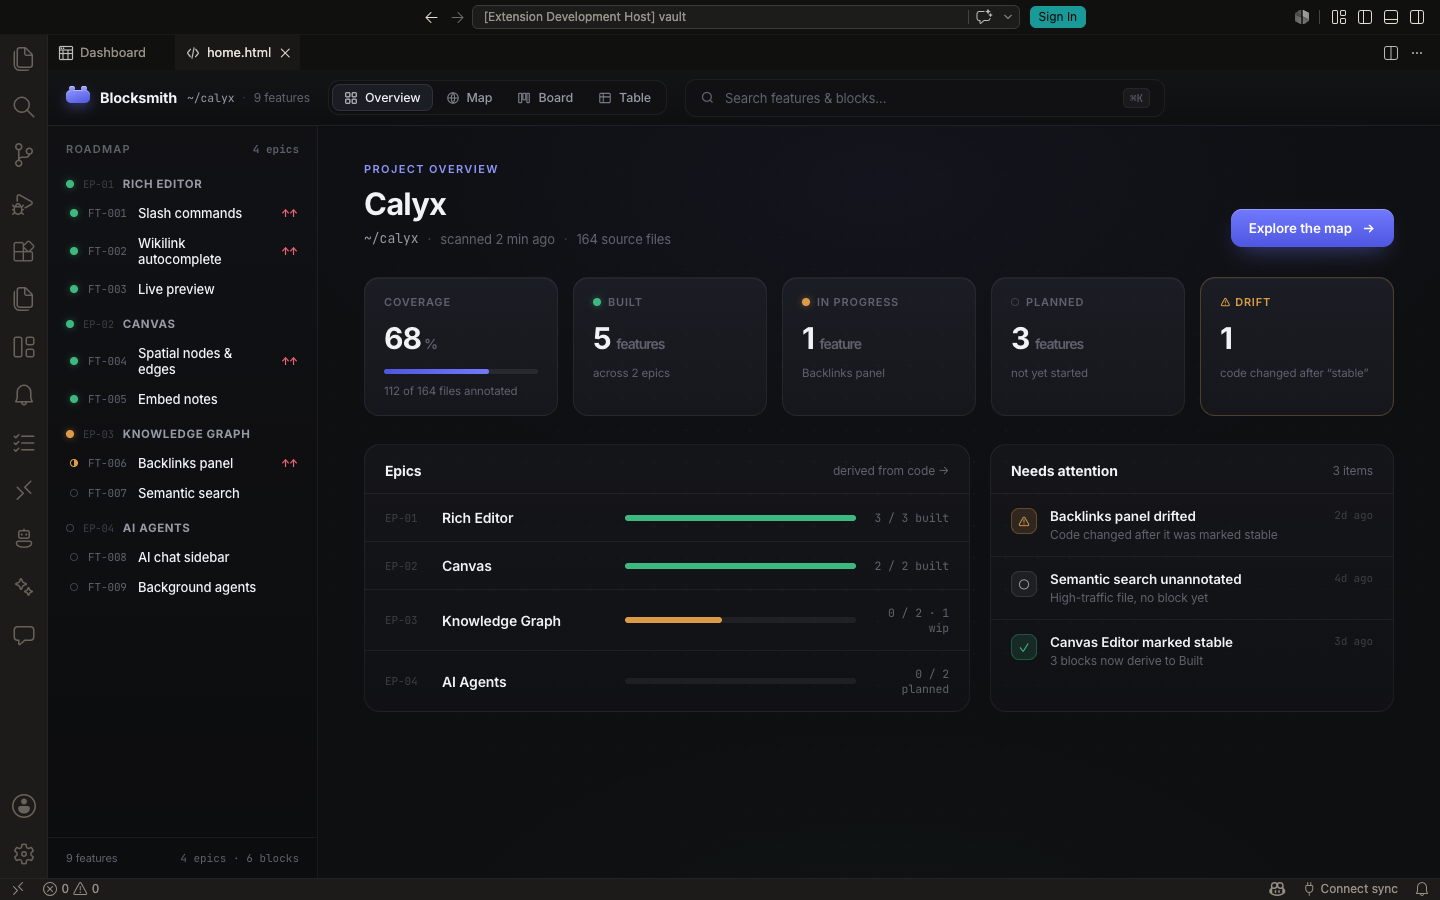This screenshot has height=900, width=1440.
Task: Open the dropdown chevron beside Copilot icon
Action: [1008, 17]
